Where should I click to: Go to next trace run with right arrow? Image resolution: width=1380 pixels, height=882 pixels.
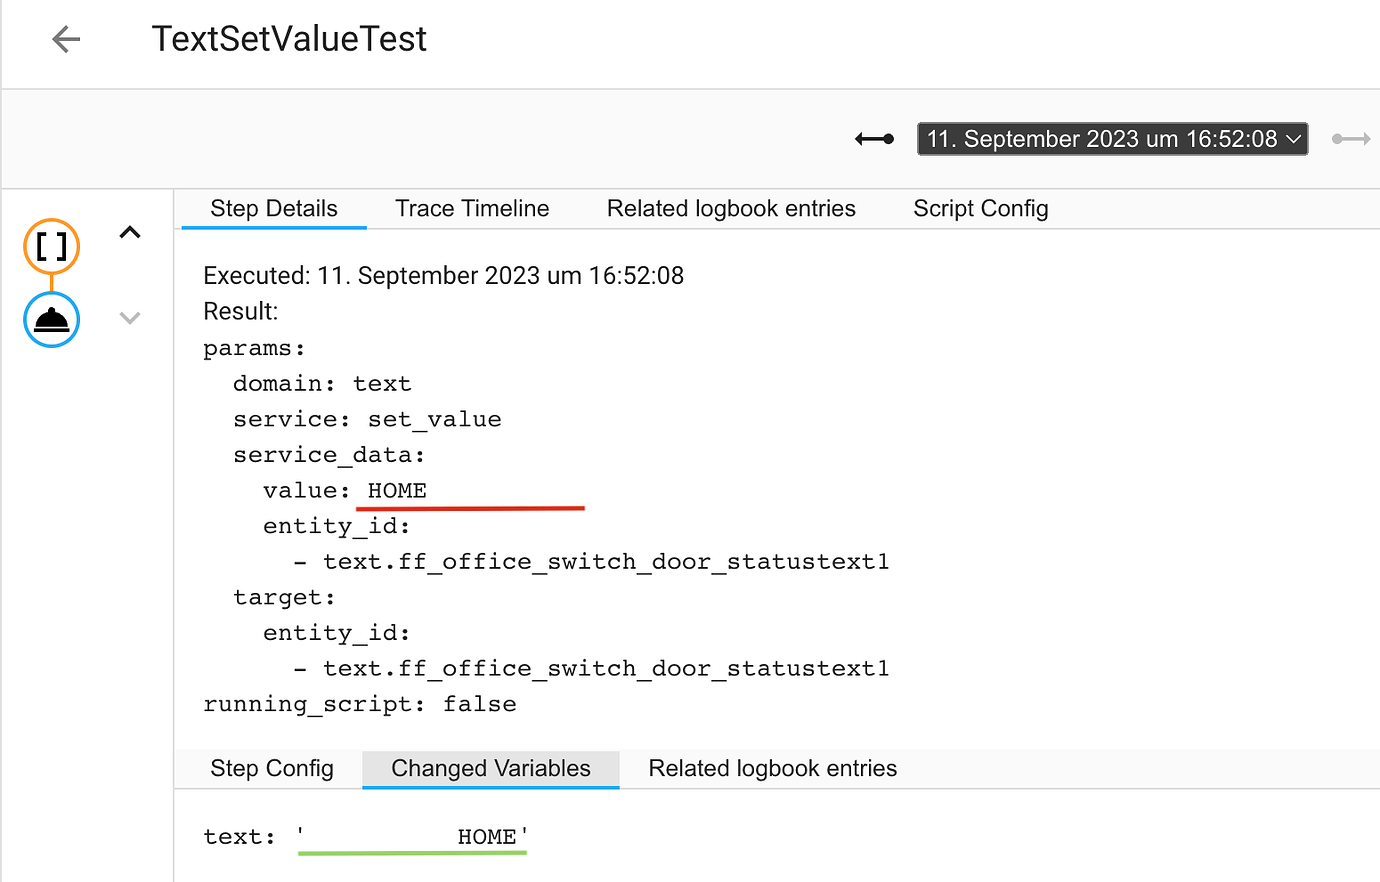click(1351, 139)
